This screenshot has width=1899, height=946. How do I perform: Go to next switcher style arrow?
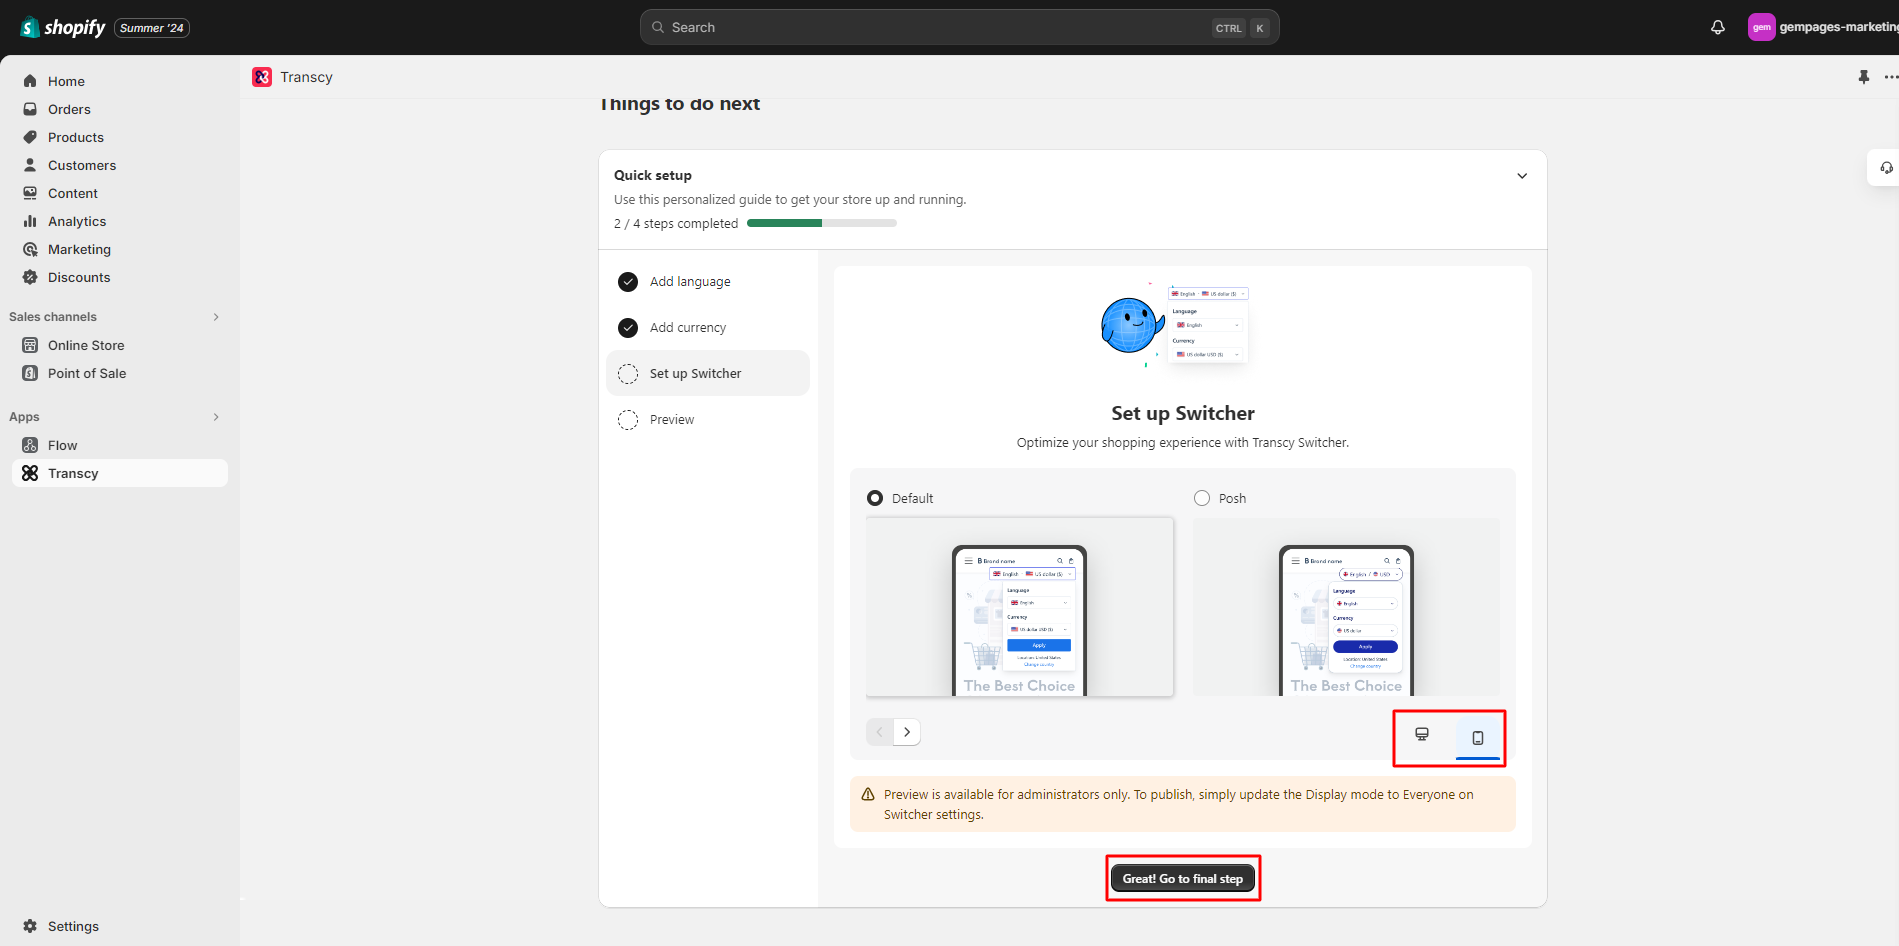click(x=907, y=732)
